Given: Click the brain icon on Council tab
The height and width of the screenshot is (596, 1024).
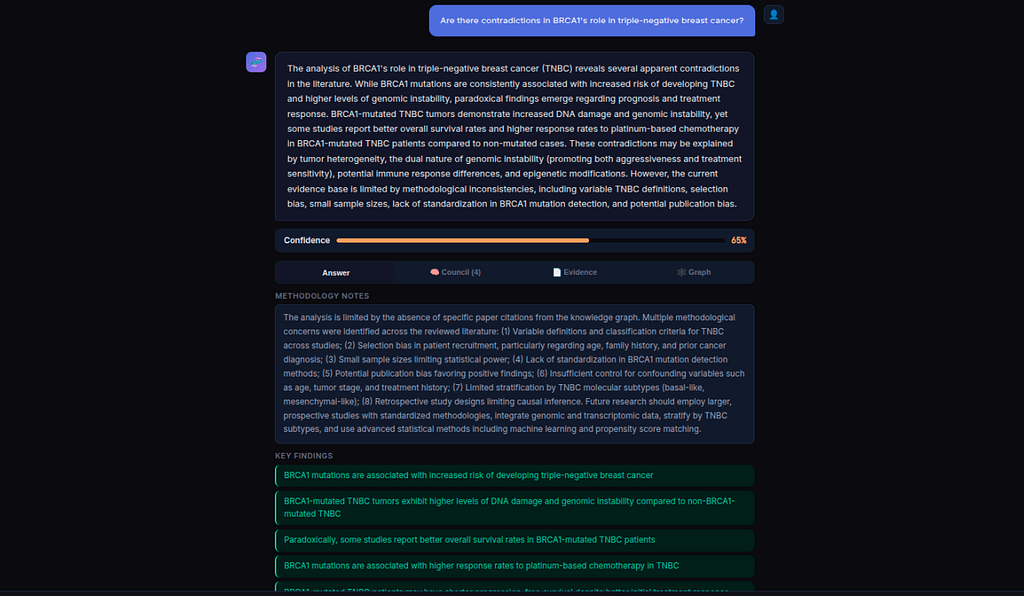Looking at the screenshot, I should 434,272.
